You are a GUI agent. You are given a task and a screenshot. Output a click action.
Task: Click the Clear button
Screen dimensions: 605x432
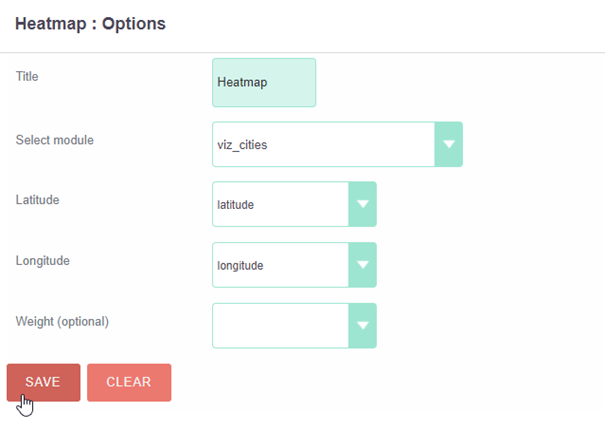click(129, 382)
